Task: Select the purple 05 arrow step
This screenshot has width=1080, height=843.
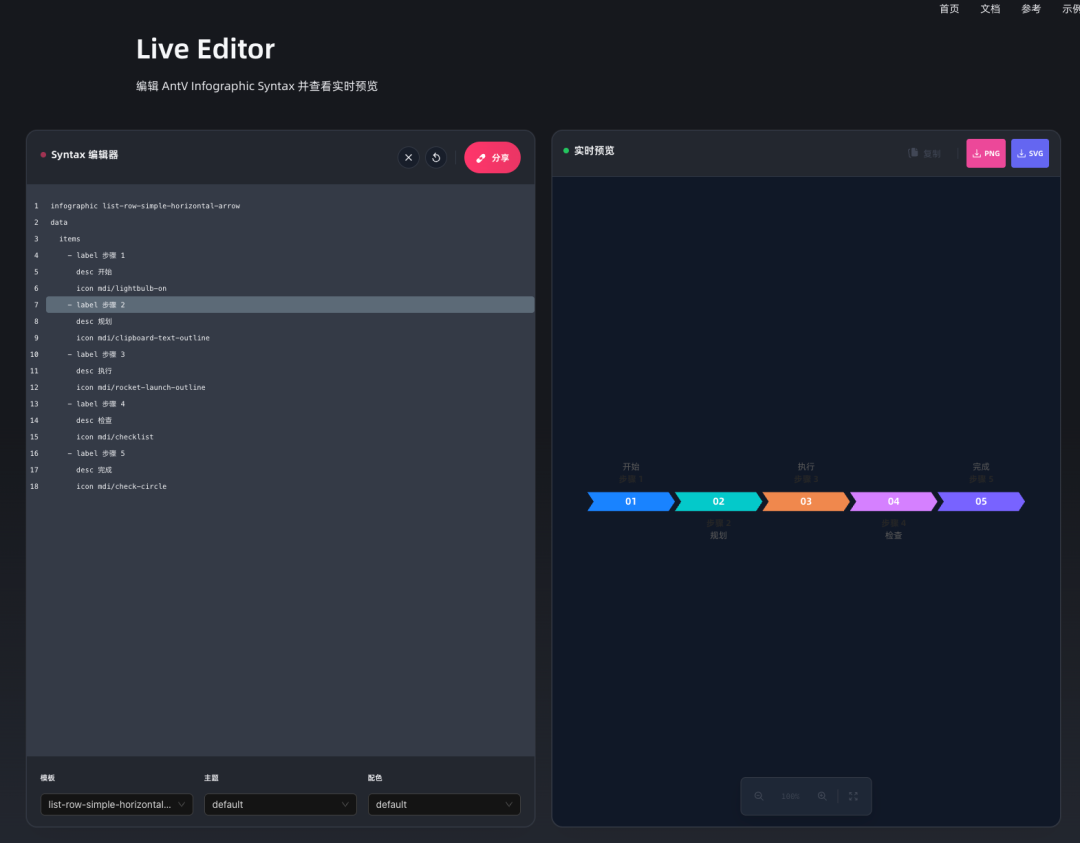Action: (980, 501)
